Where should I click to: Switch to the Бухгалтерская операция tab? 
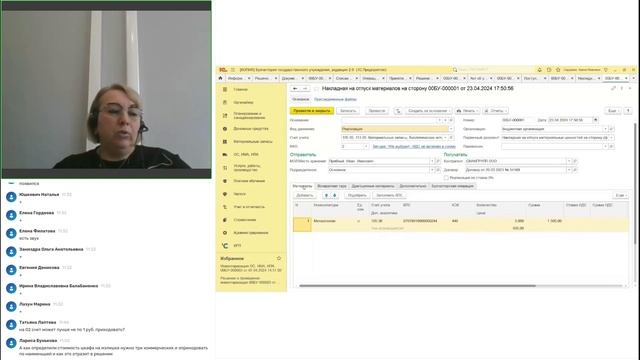(452, 186)
